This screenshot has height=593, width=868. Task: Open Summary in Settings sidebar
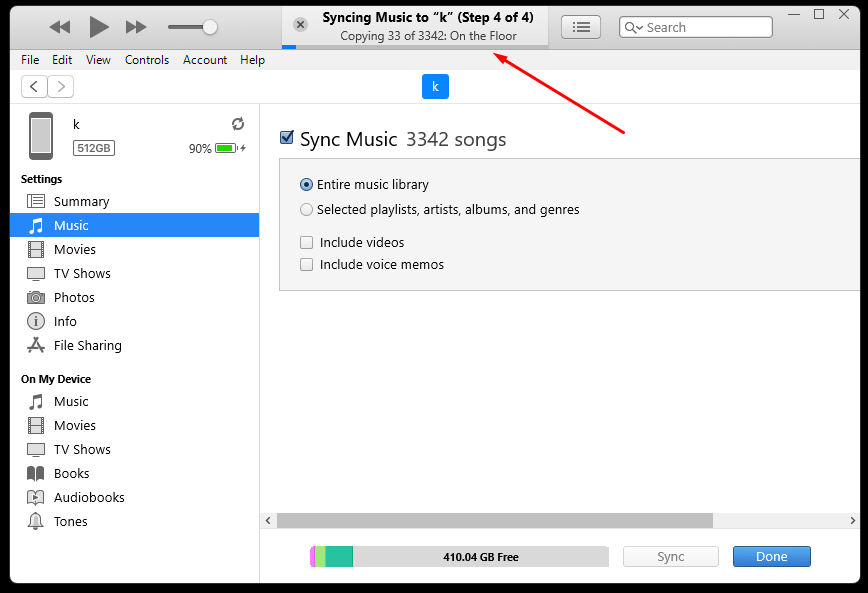(x=135, y=202)
